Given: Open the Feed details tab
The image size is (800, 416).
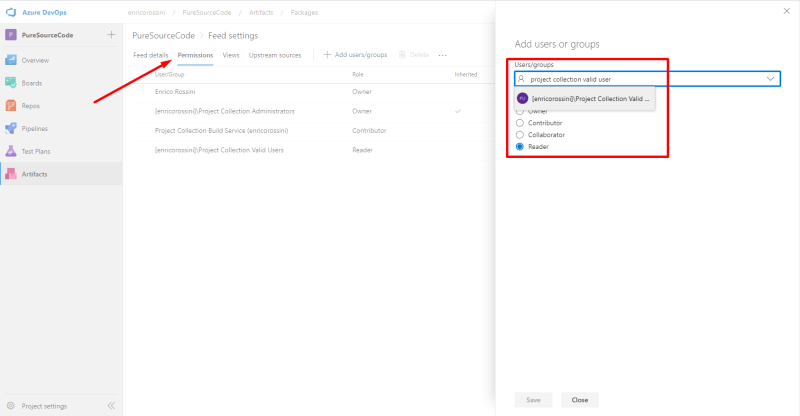Looking at the screenshot, I should click(x=151, y=55).
